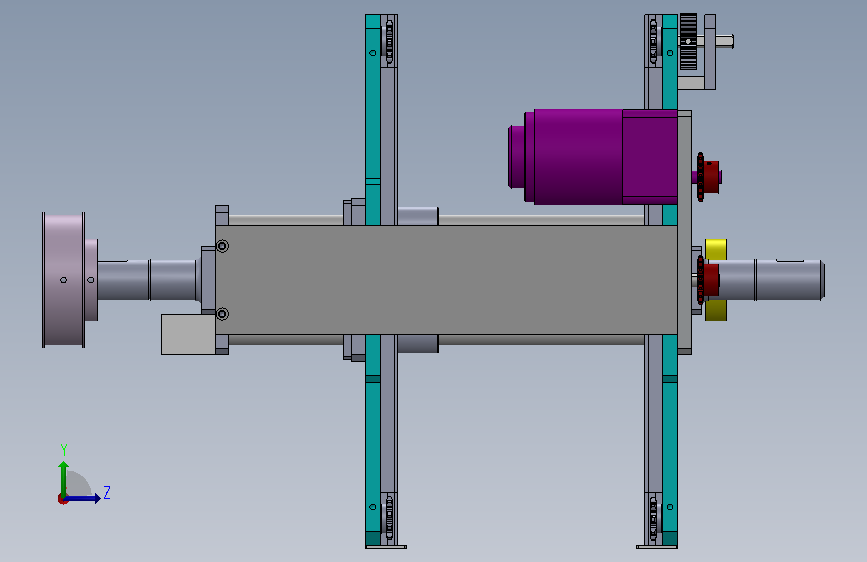Select the large pulley wheel at the left shaft end
Viewport: 867px width, 562px height.
tap(64, 280)
